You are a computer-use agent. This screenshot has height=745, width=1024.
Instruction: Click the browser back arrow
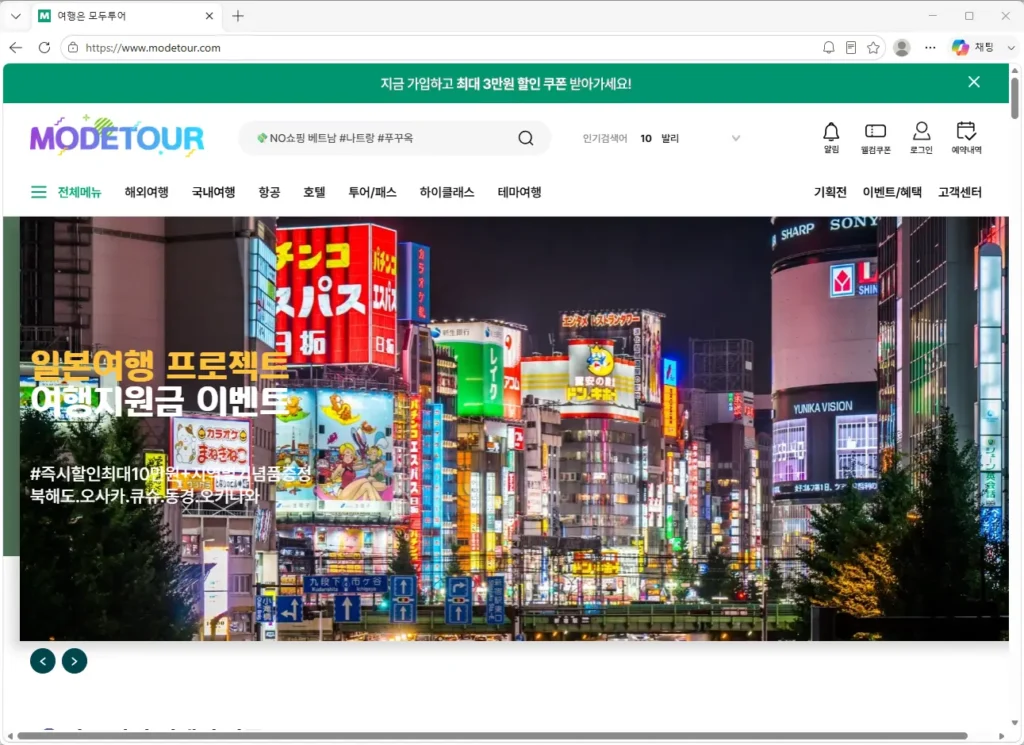16,48
